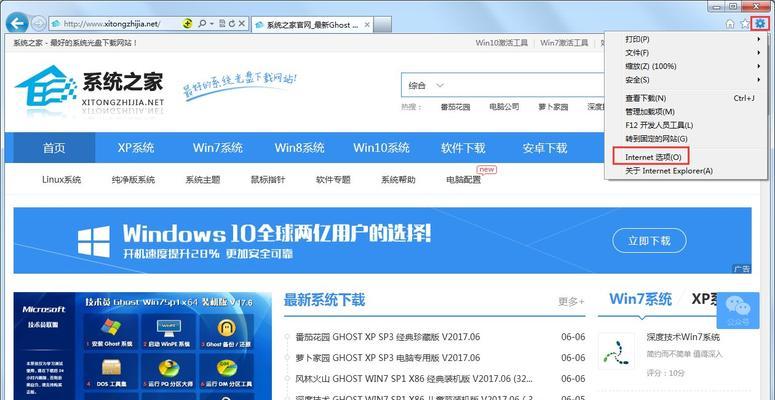Screen dimensions: 775x400
Task: Click the site search text box
Action: (x=528, y=85)
